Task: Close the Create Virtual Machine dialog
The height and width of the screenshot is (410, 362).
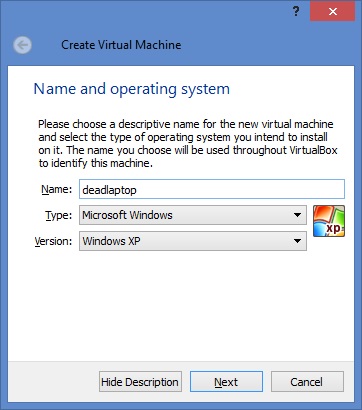Action: [332, 11]
